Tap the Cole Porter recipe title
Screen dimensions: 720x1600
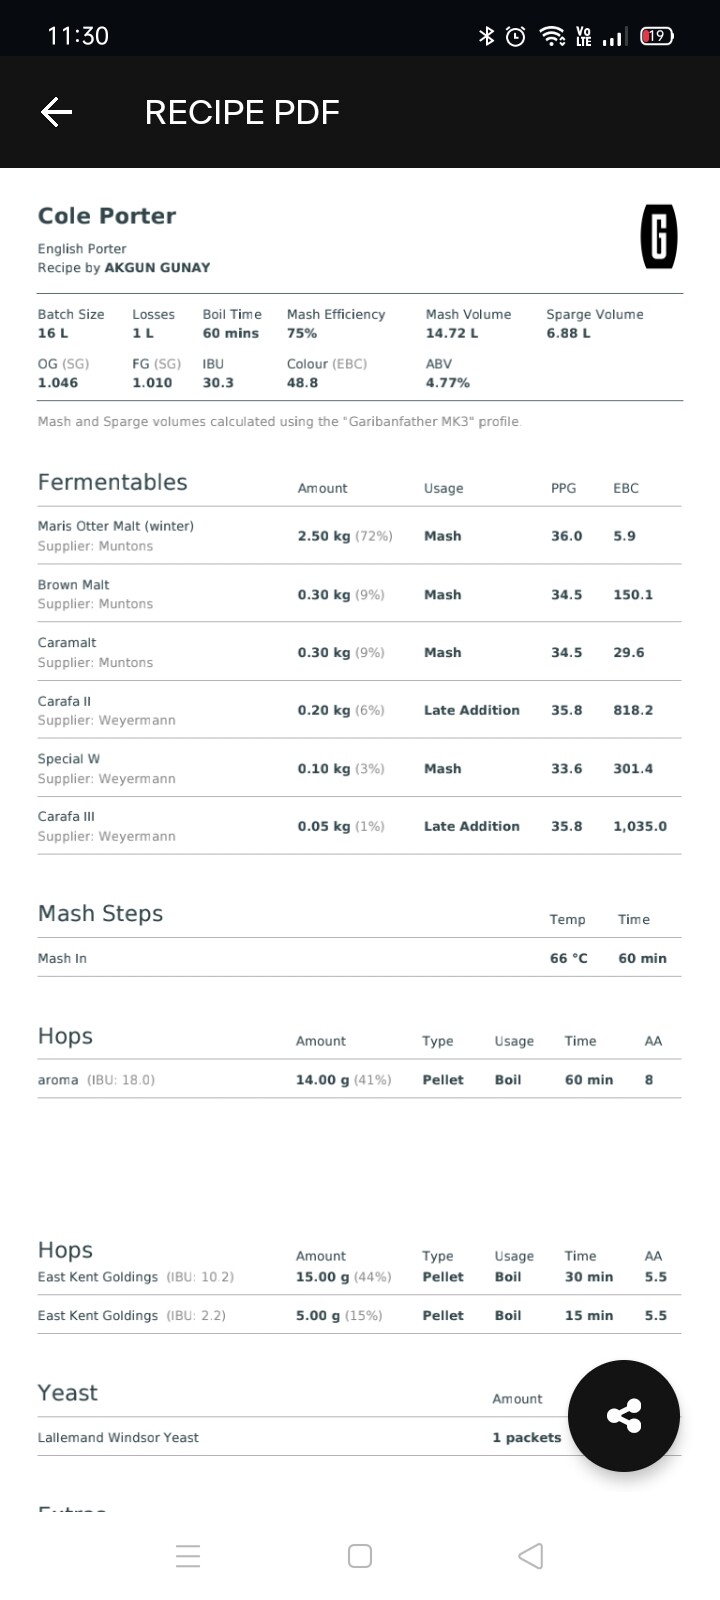[x=107, y=216]
